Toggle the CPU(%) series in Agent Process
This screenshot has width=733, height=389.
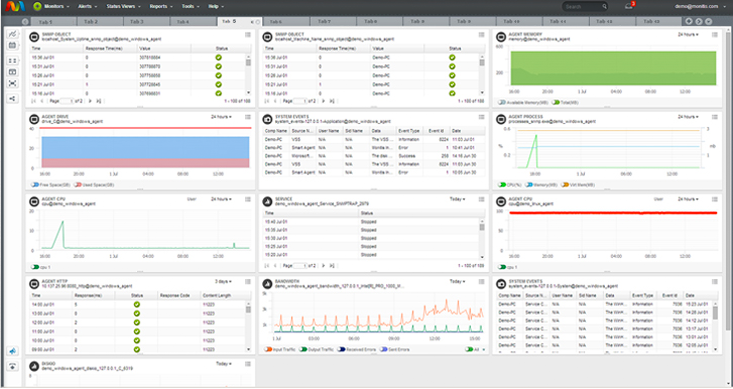pos(502,185)
